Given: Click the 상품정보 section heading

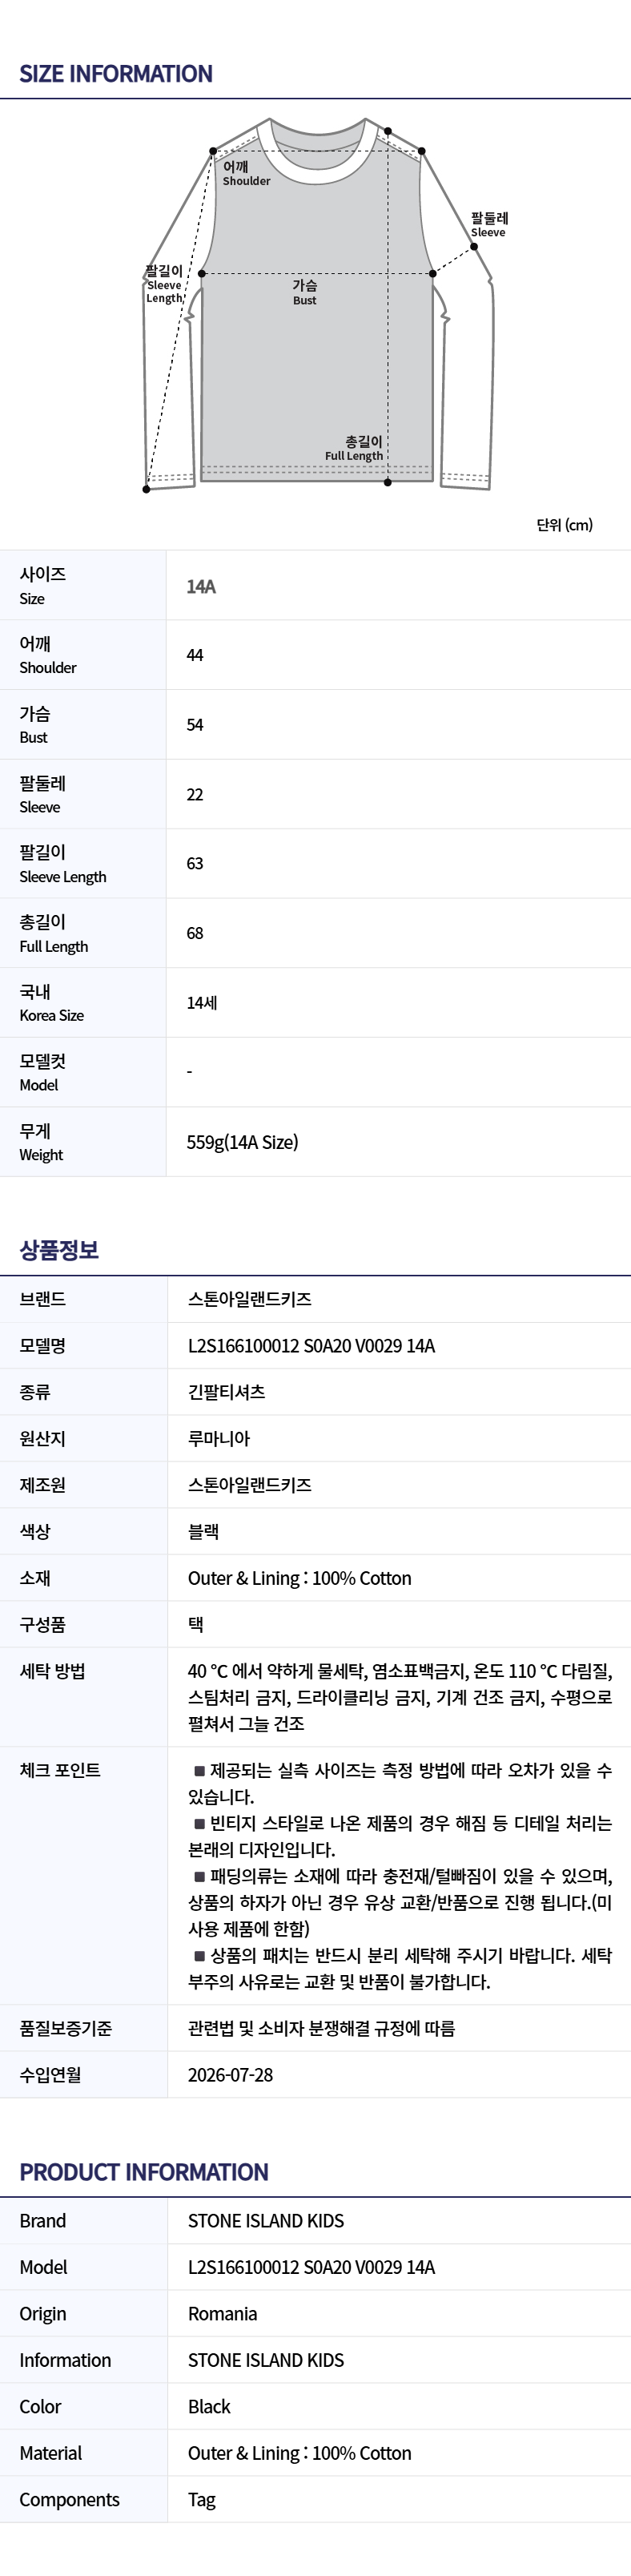Looking at the screenshot, I should [x=59, y=1250].
